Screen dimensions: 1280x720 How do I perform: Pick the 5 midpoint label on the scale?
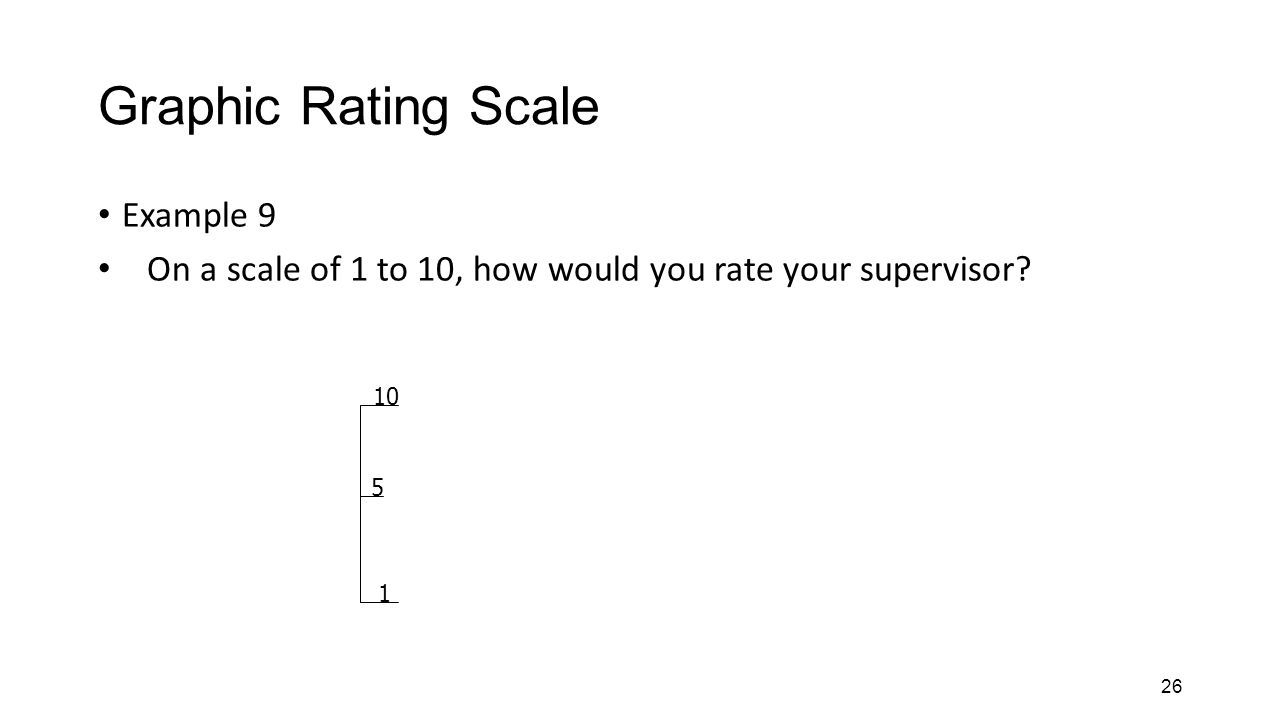click(x=377, y=488)
